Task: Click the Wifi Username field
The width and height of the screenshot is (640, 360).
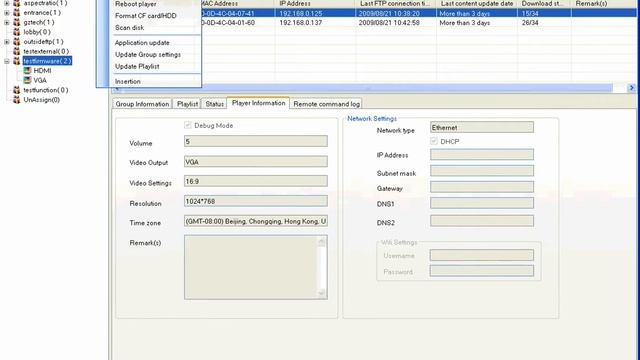Action: [482, 255]
